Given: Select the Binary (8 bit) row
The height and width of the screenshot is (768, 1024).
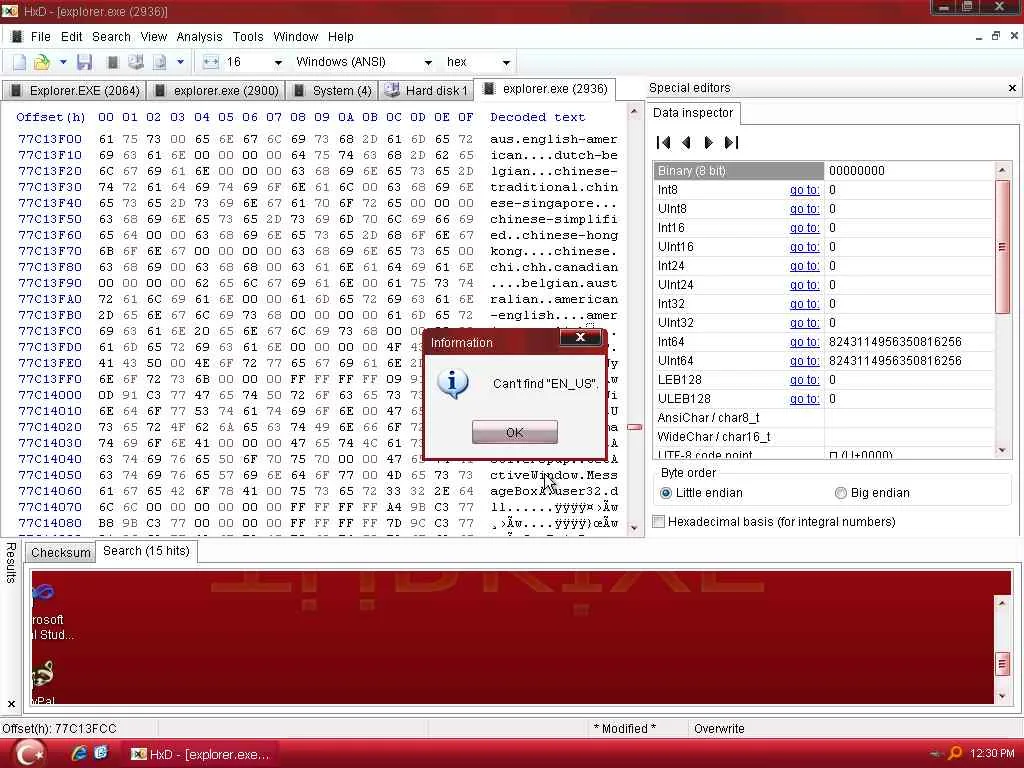Looking at the screenshot, I should pos(823,170).
